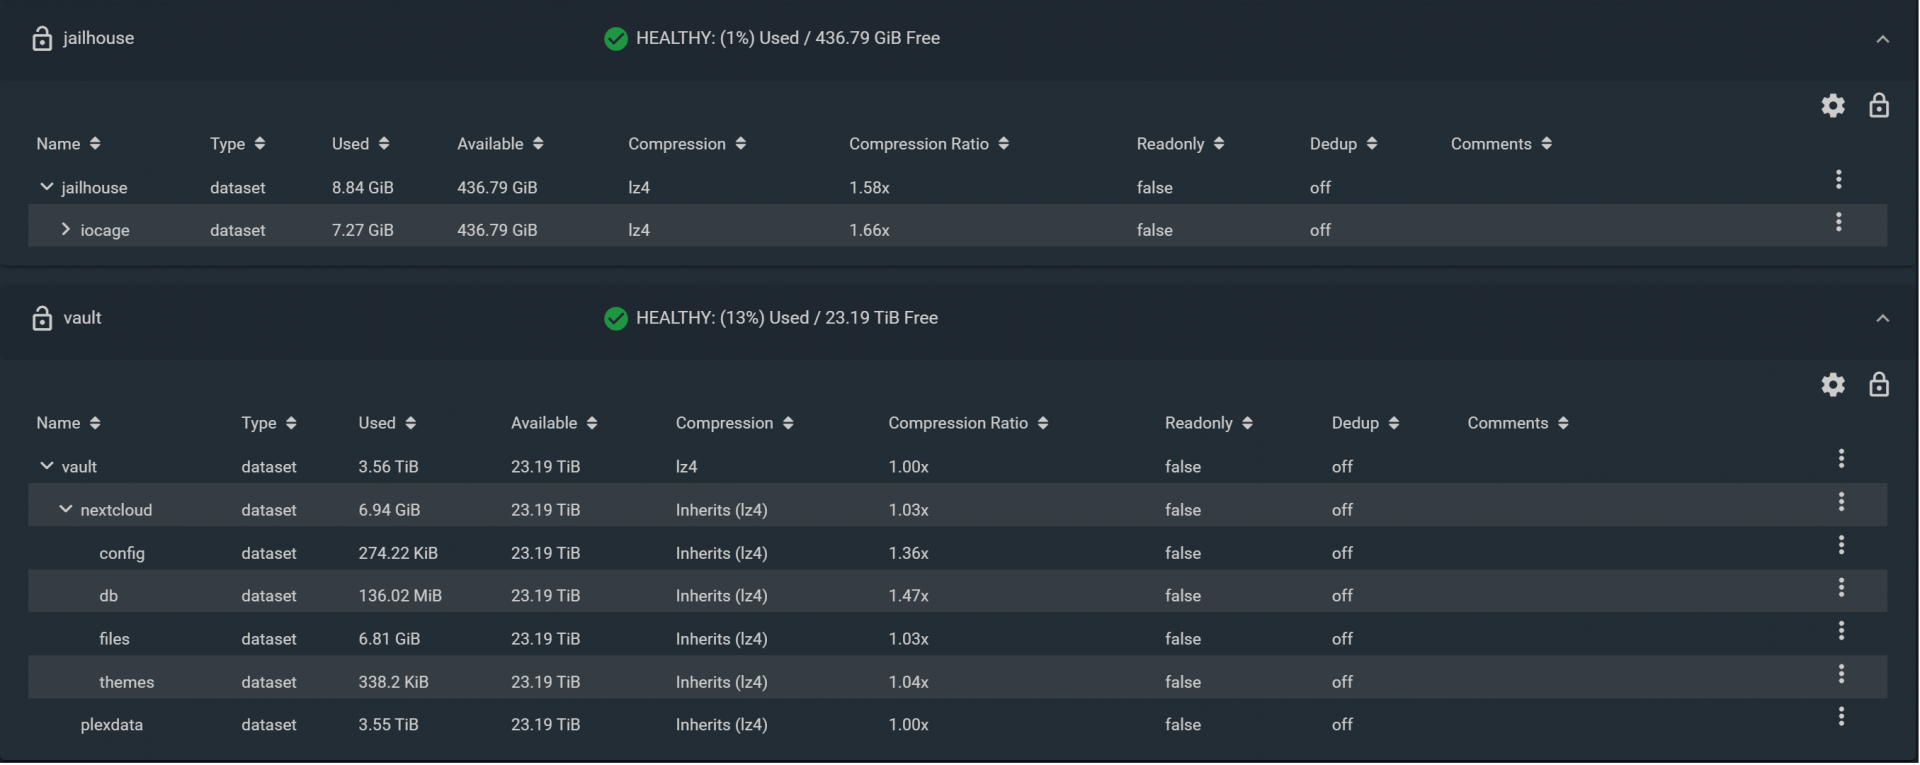Image resolution: width=1920 pixels, height=765 pixels.
Task: Collapse the jailhouse pool panel
Action: pyautogui.click(x=1882, y=39)
